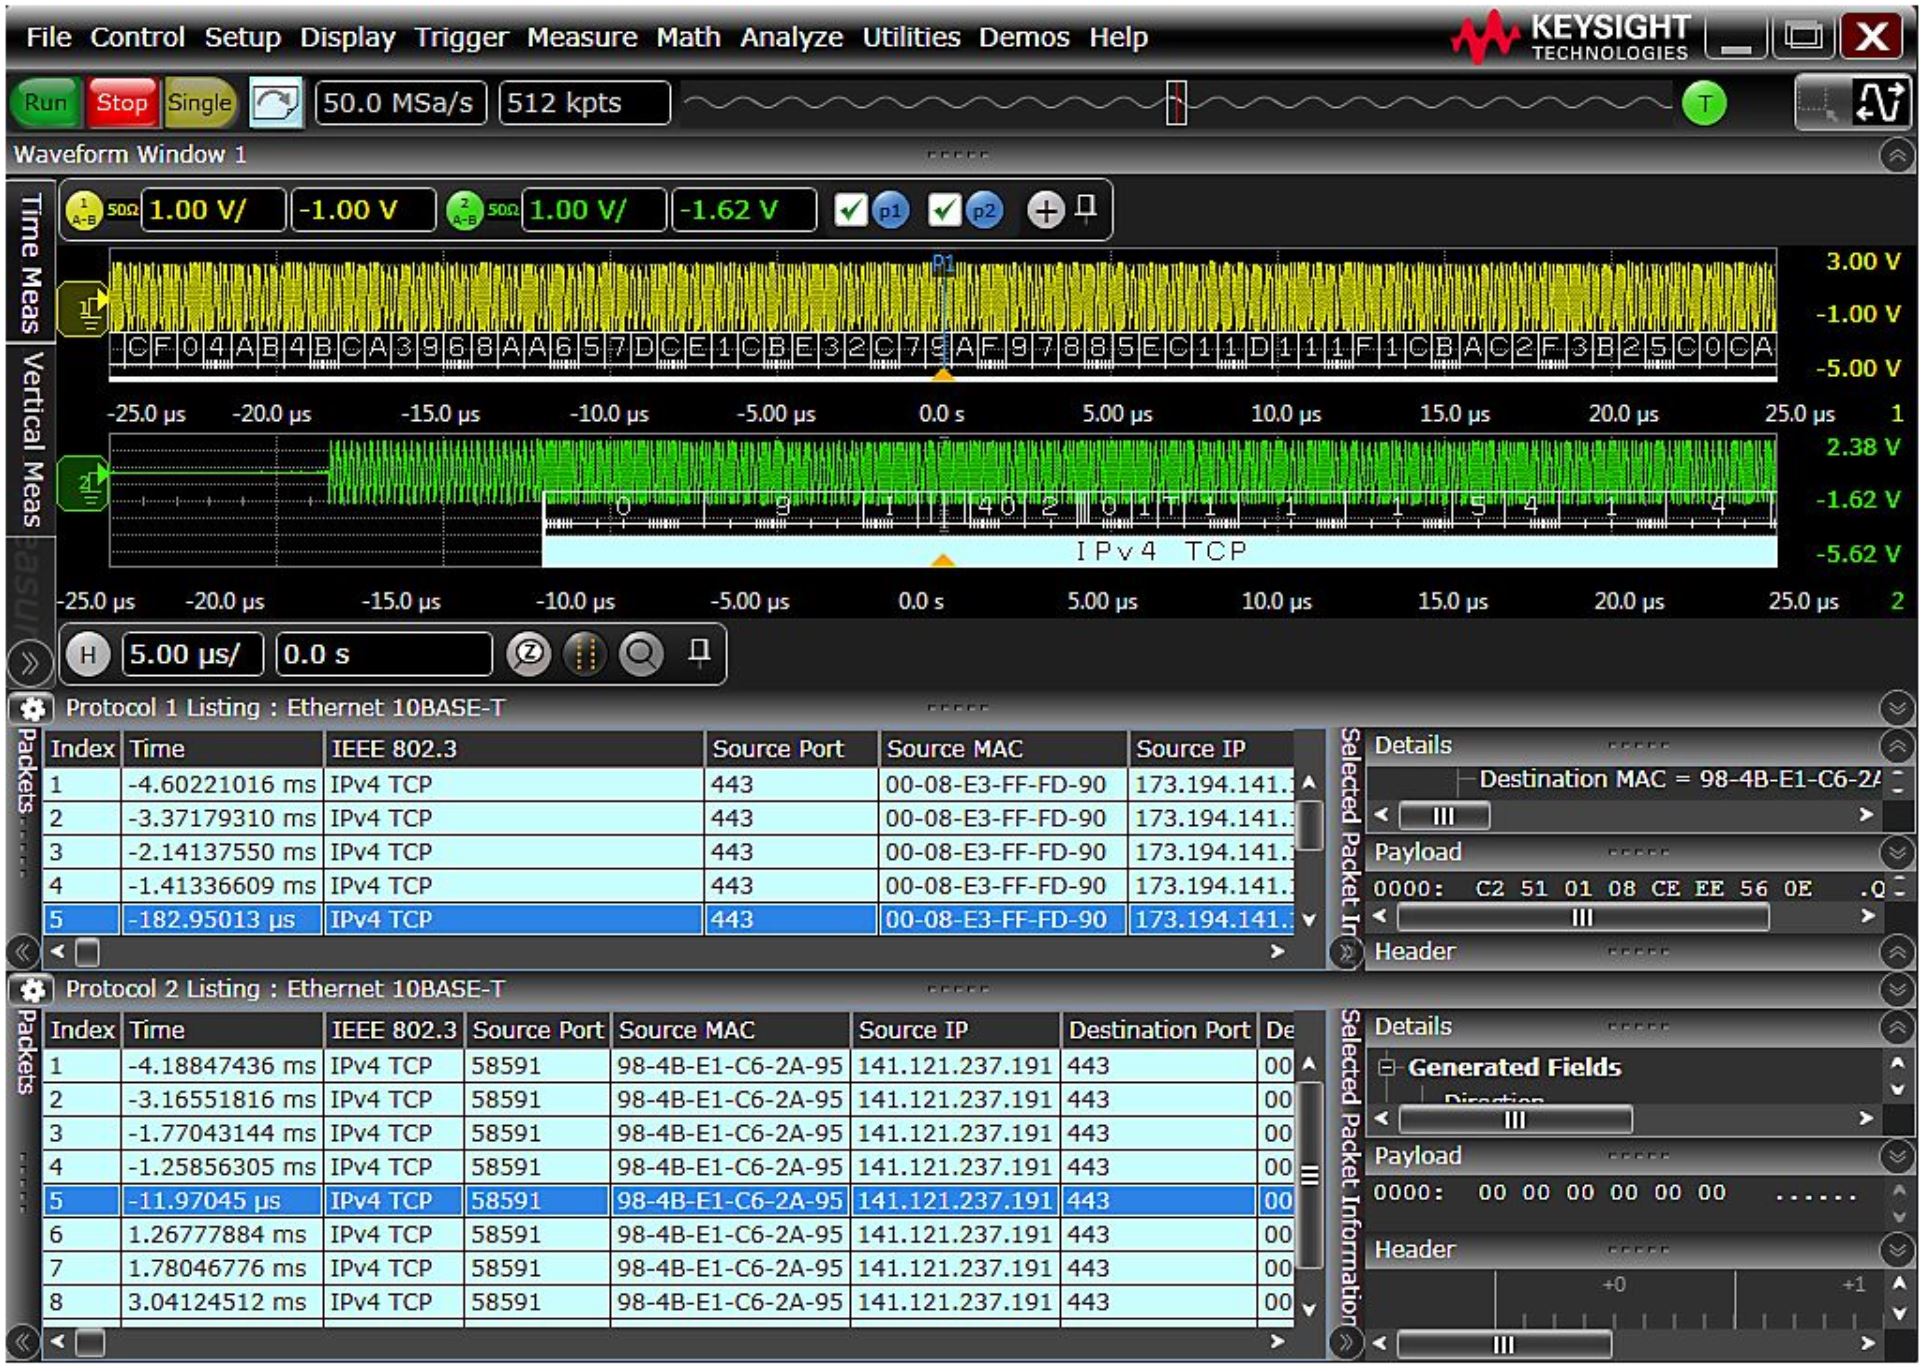Open the Analyze menu
The image size is (1926, 1371).
[791, 38]
